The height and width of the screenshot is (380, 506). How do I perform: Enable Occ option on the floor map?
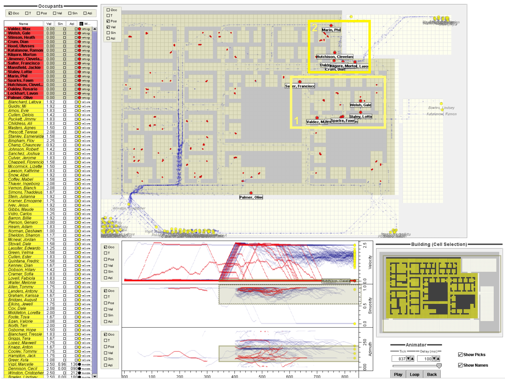pos(108,10)
